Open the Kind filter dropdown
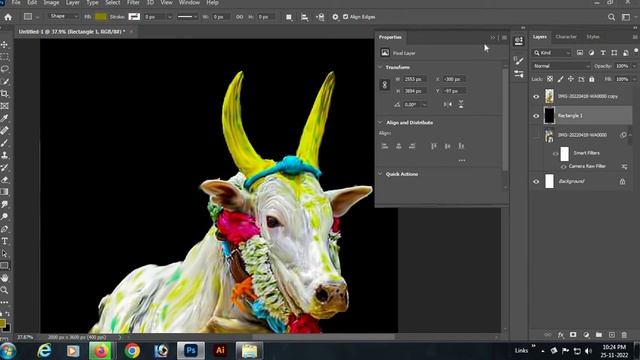This screenshot has width=640, height=360. 552,53
